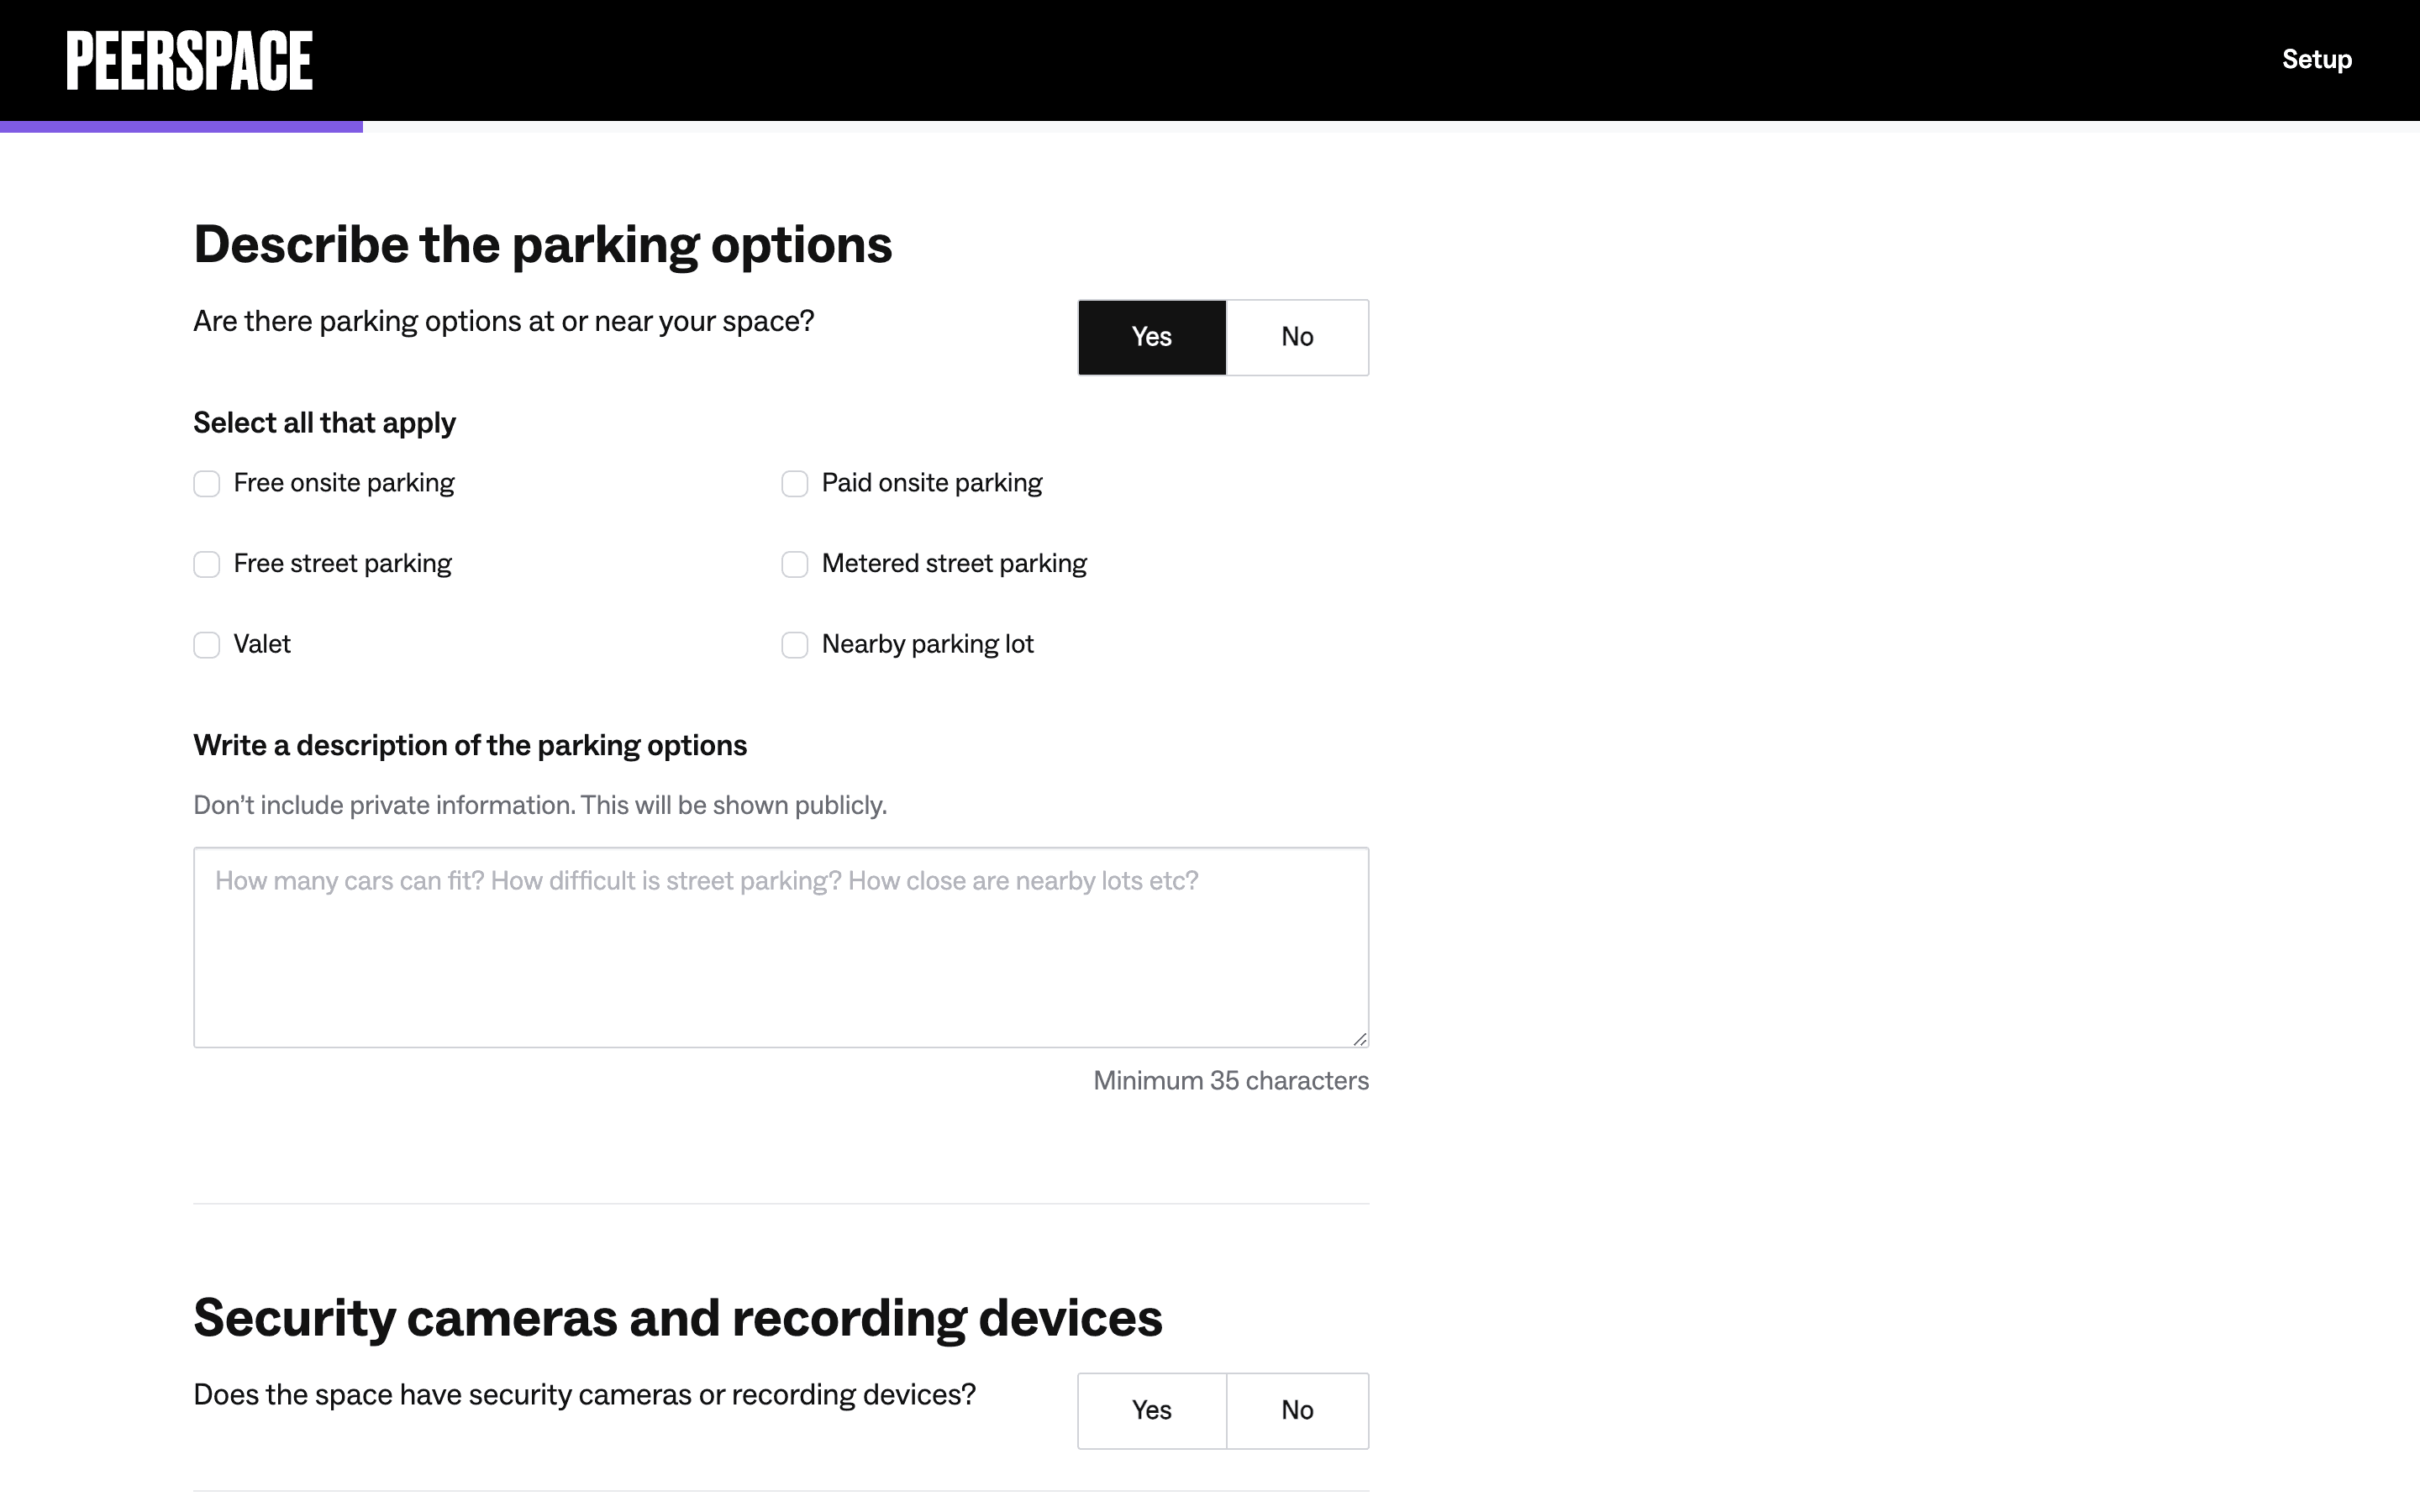
Task: Click the Metered street parking label
Action: [953, 564]
